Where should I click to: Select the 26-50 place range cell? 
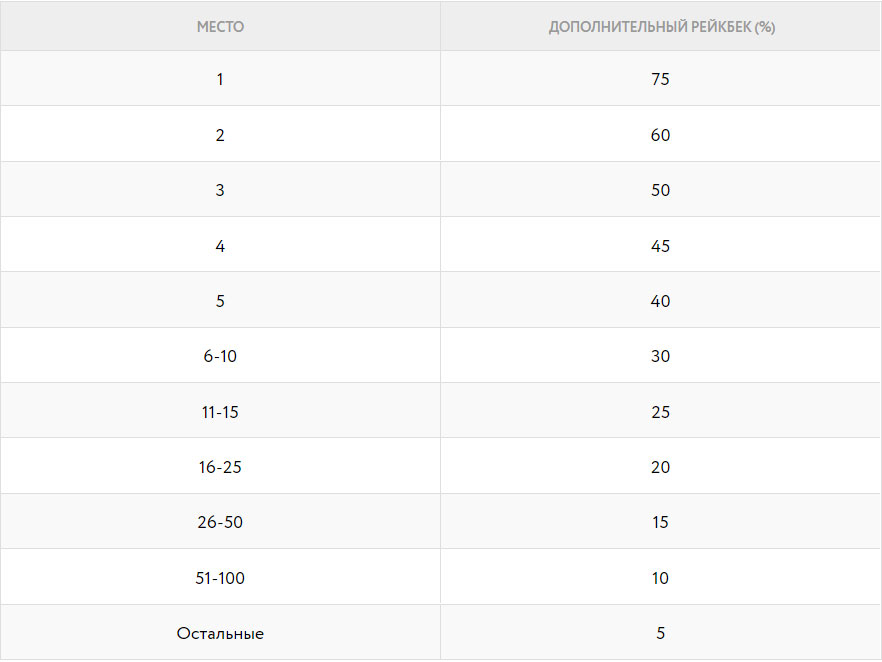(x=220, y=522)
